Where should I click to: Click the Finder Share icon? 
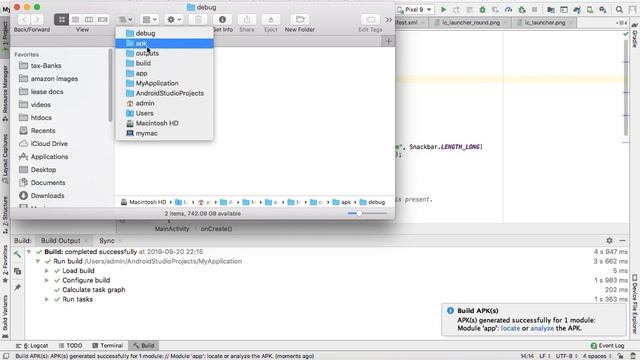click(247, 19)
